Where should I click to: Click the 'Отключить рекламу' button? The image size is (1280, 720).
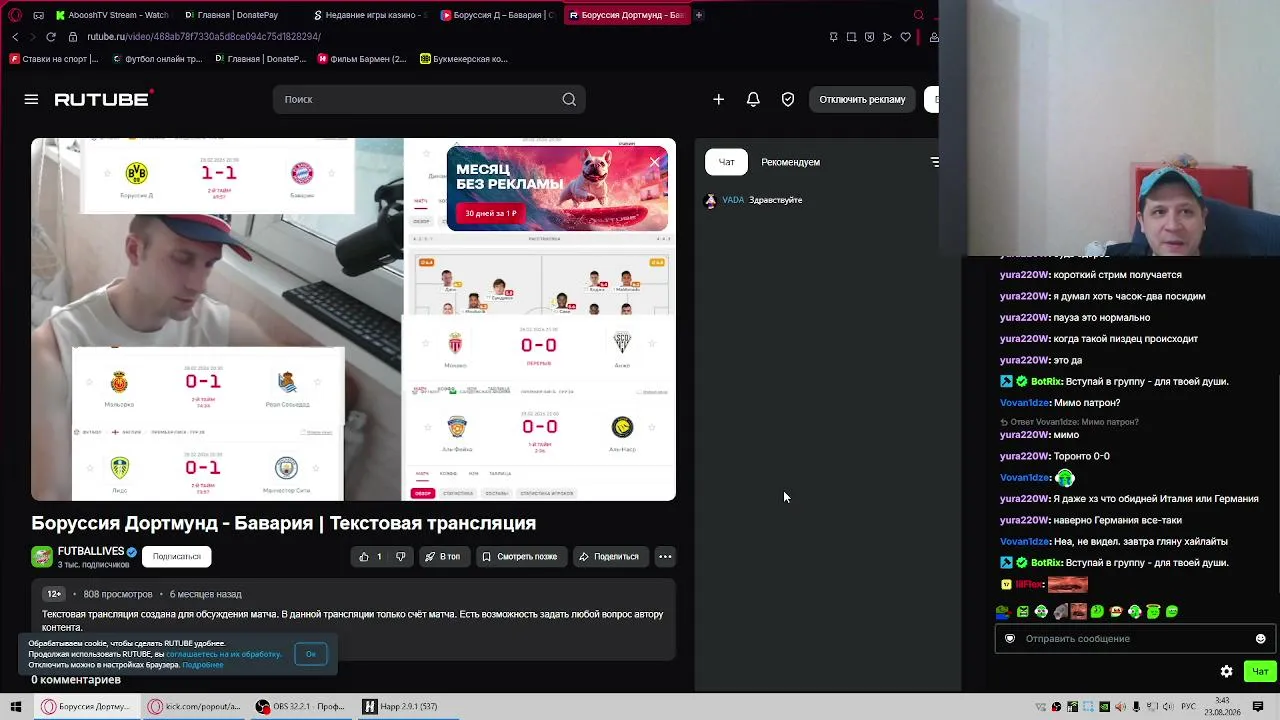862,99
